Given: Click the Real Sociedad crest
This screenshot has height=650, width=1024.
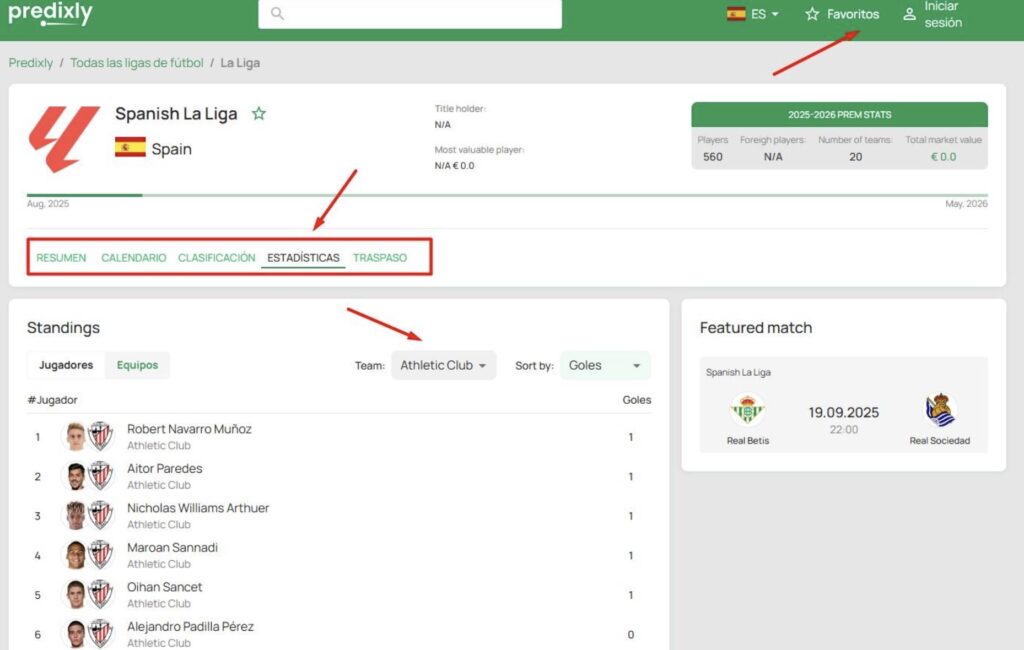Looking at the screenshot, I should coord(940,408).
